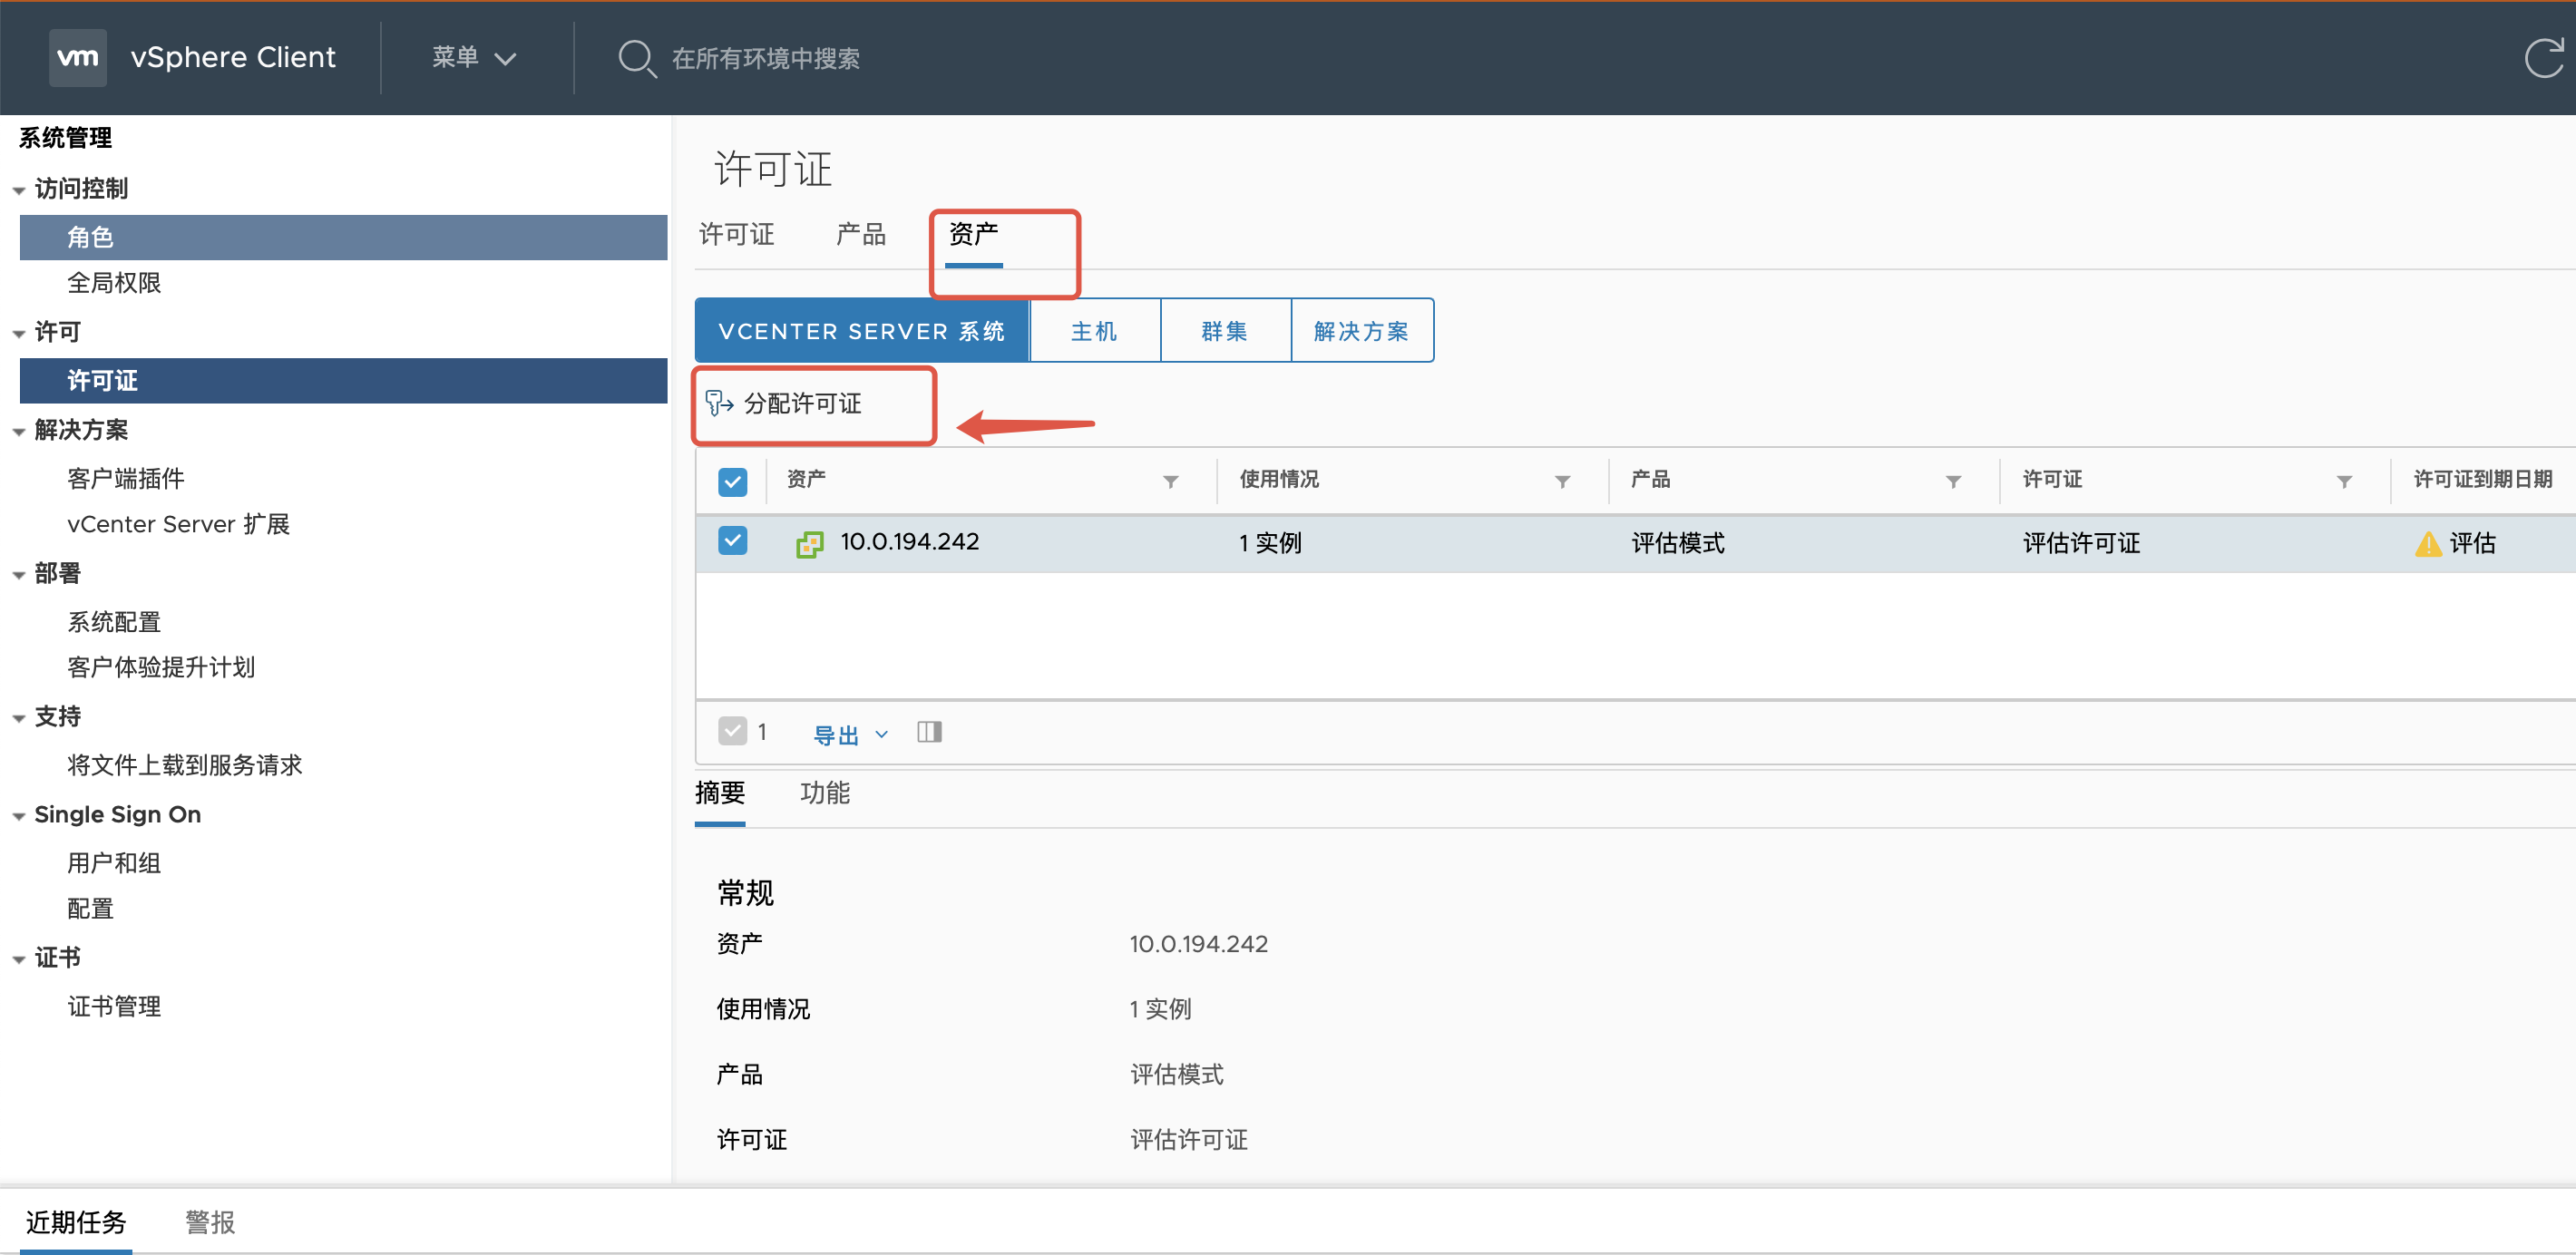Switch to the 许可证 tab
The width and height of the screenshot is (2576, 1255).
[x=737, y=234]
